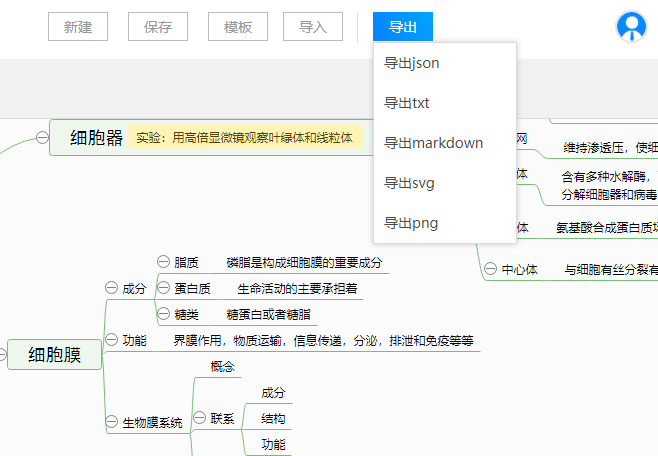Choose 导出json from the export menu

pos(412,63)
